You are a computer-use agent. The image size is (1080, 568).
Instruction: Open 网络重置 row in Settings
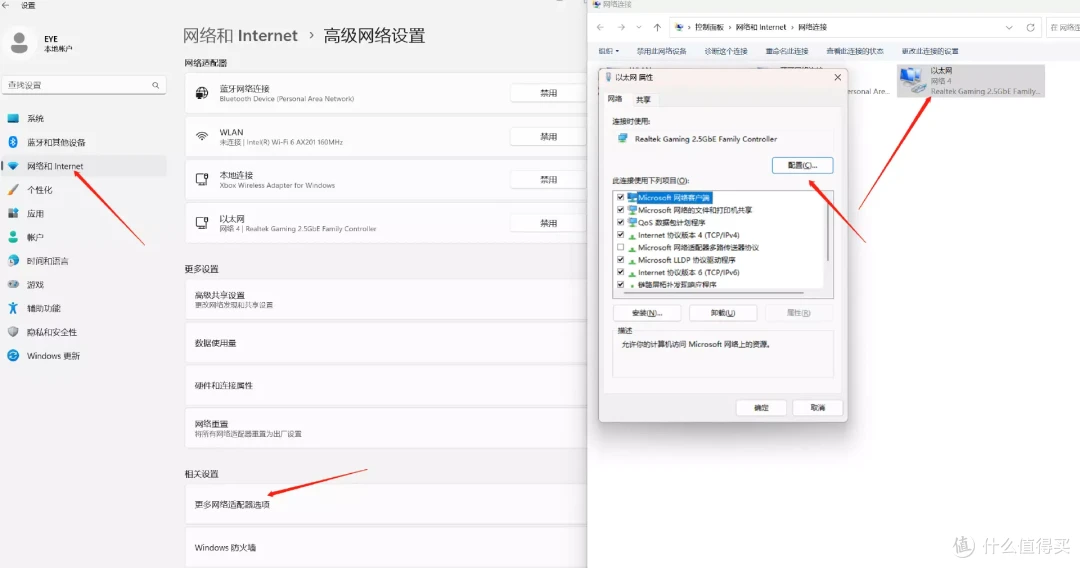tap(386, 428)
